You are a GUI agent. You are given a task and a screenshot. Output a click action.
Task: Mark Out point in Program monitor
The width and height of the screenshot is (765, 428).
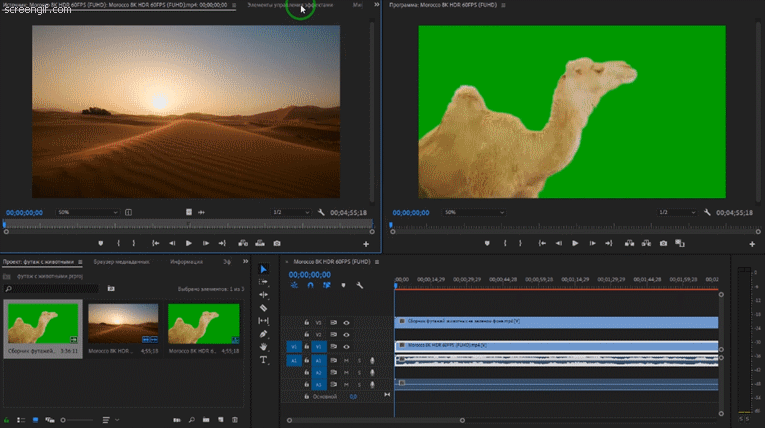tap(520, 243)
